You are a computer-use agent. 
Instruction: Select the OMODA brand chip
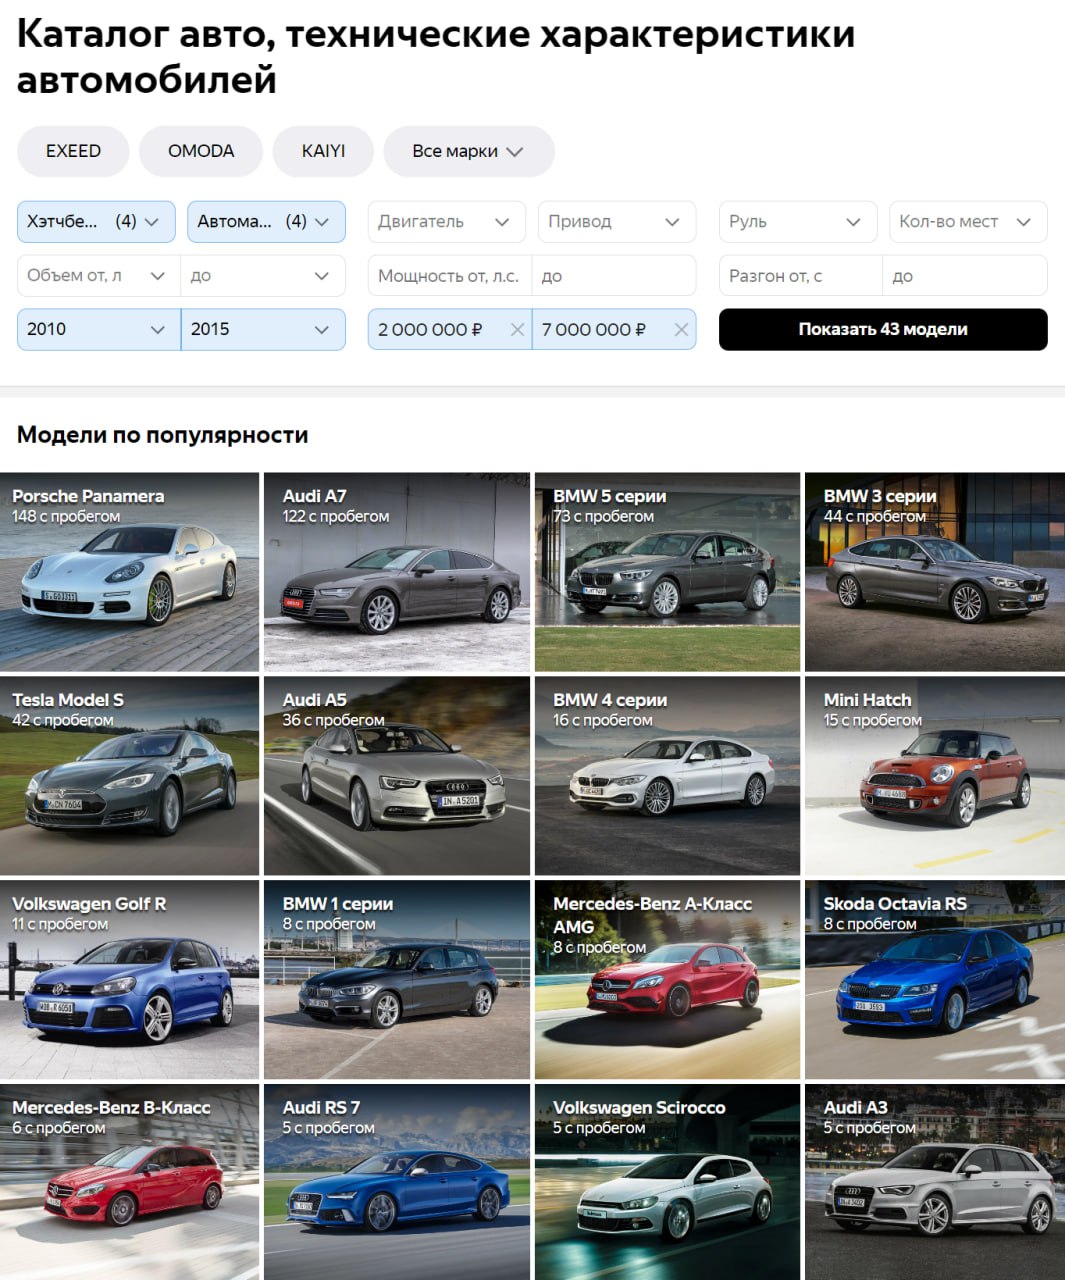click(x=201, y=151)
